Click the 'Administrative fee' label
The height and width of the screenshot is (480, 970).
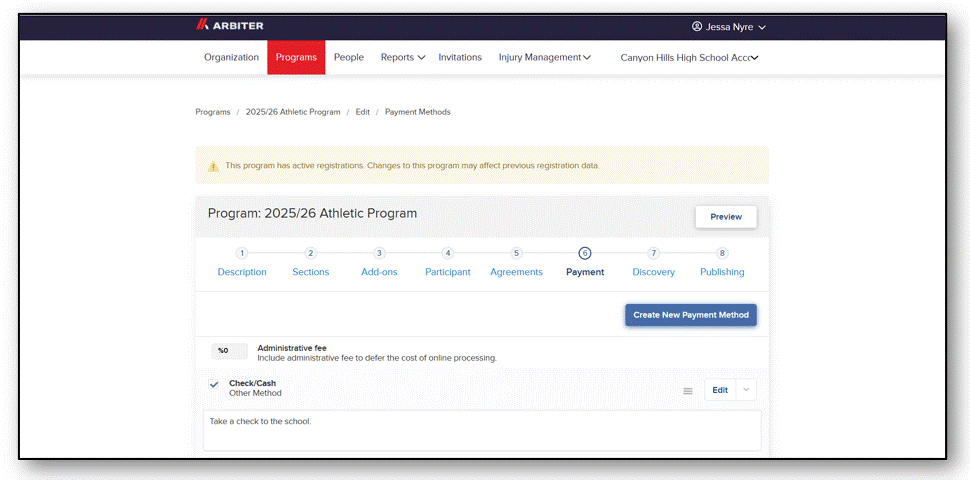pos(292,348)
